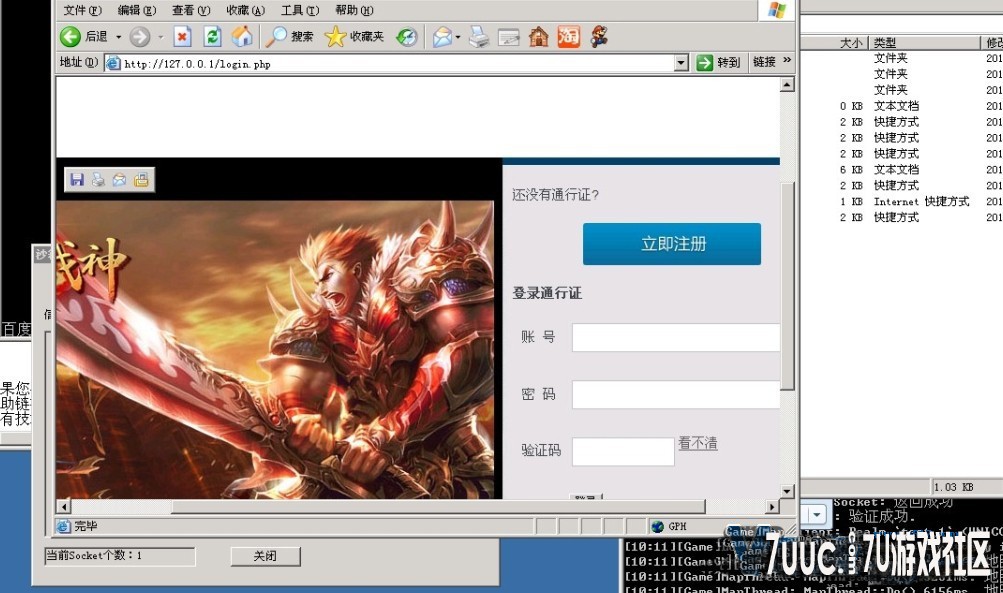
Task: Click the Mail envelope toolbar icon
Action: click(x=442, y=36)
